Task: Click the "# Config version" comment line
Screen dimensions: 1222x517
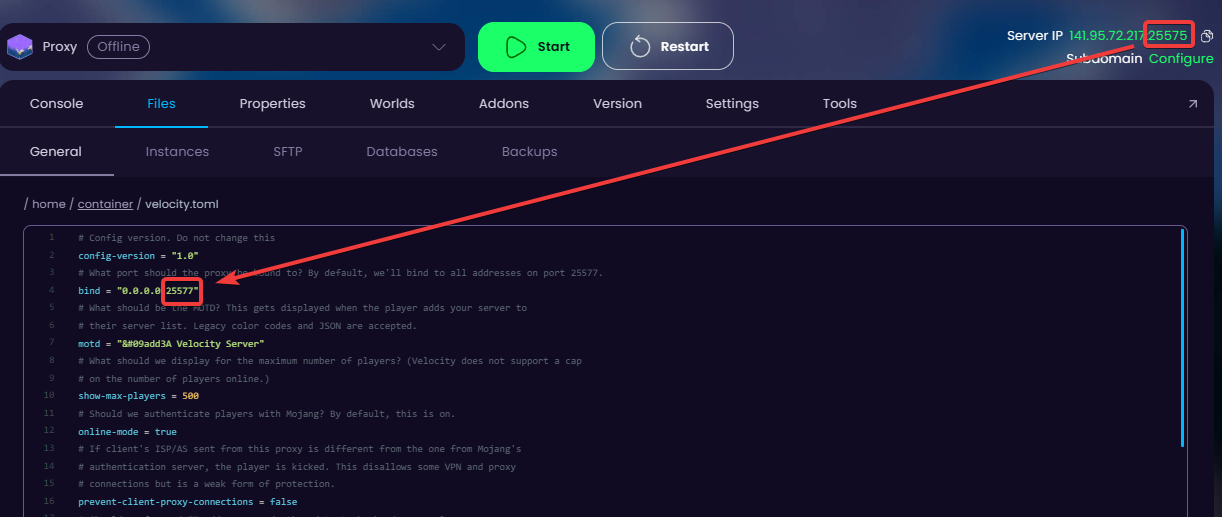Action: 176,238
